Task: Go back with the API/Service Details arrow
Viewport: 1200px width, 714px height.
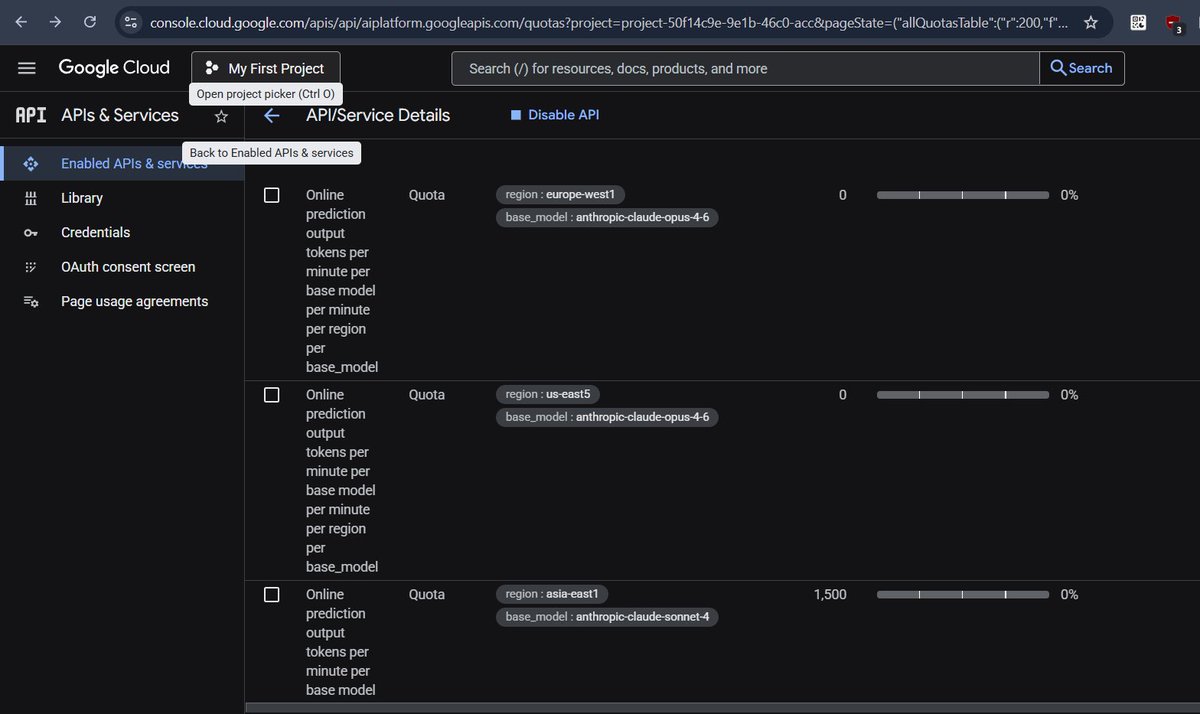Action: [x=271, y=115]
